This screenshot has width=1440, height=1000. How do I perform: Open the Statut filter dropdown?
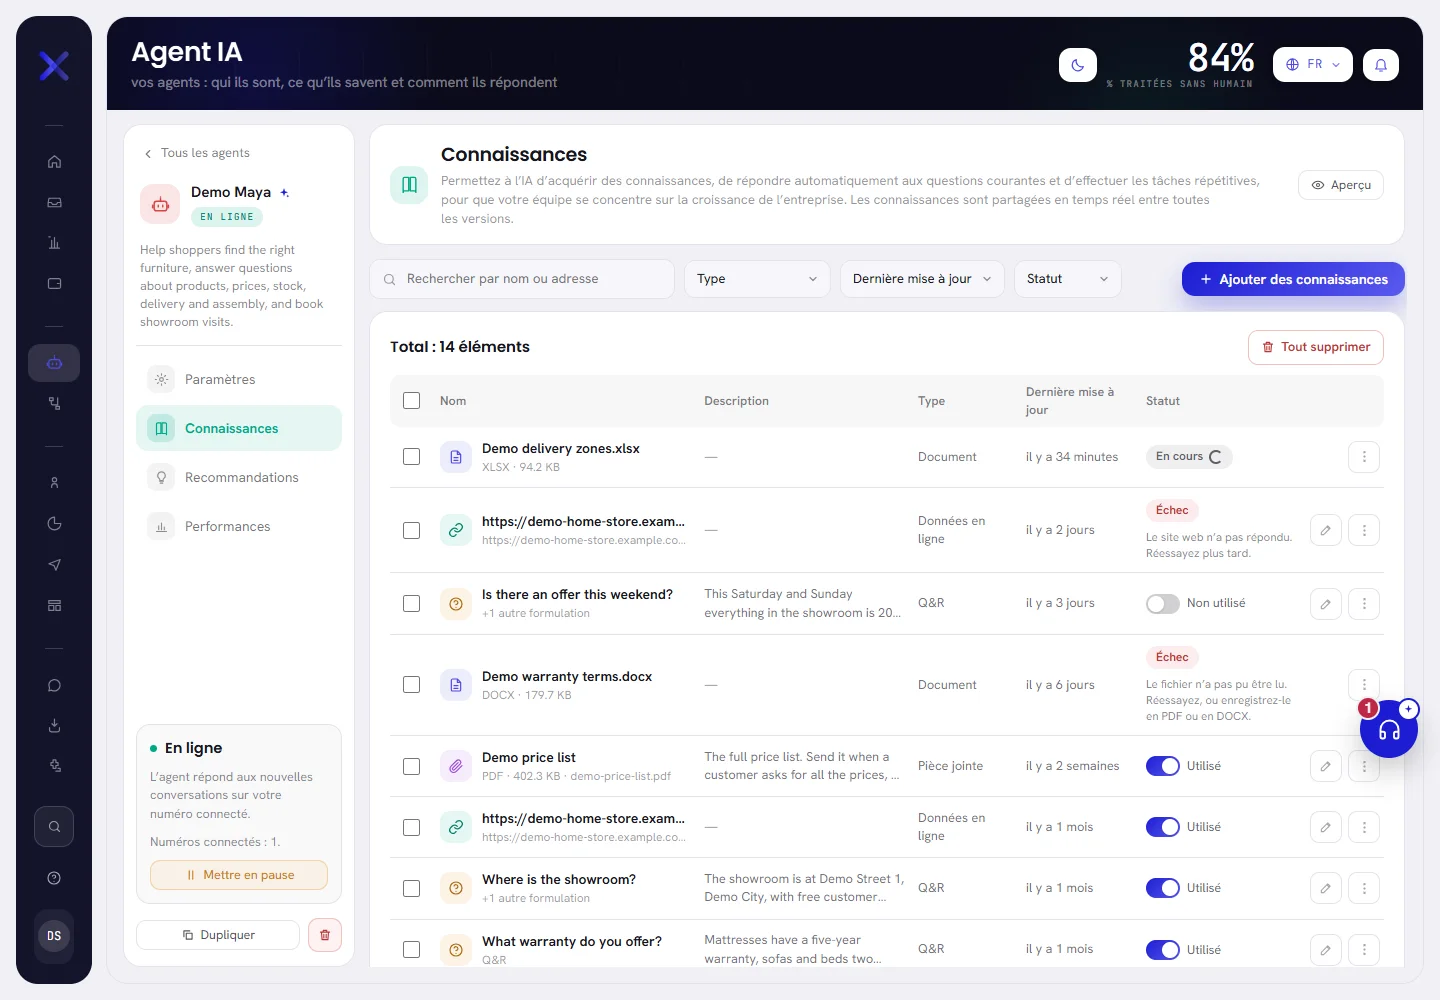1067,279
